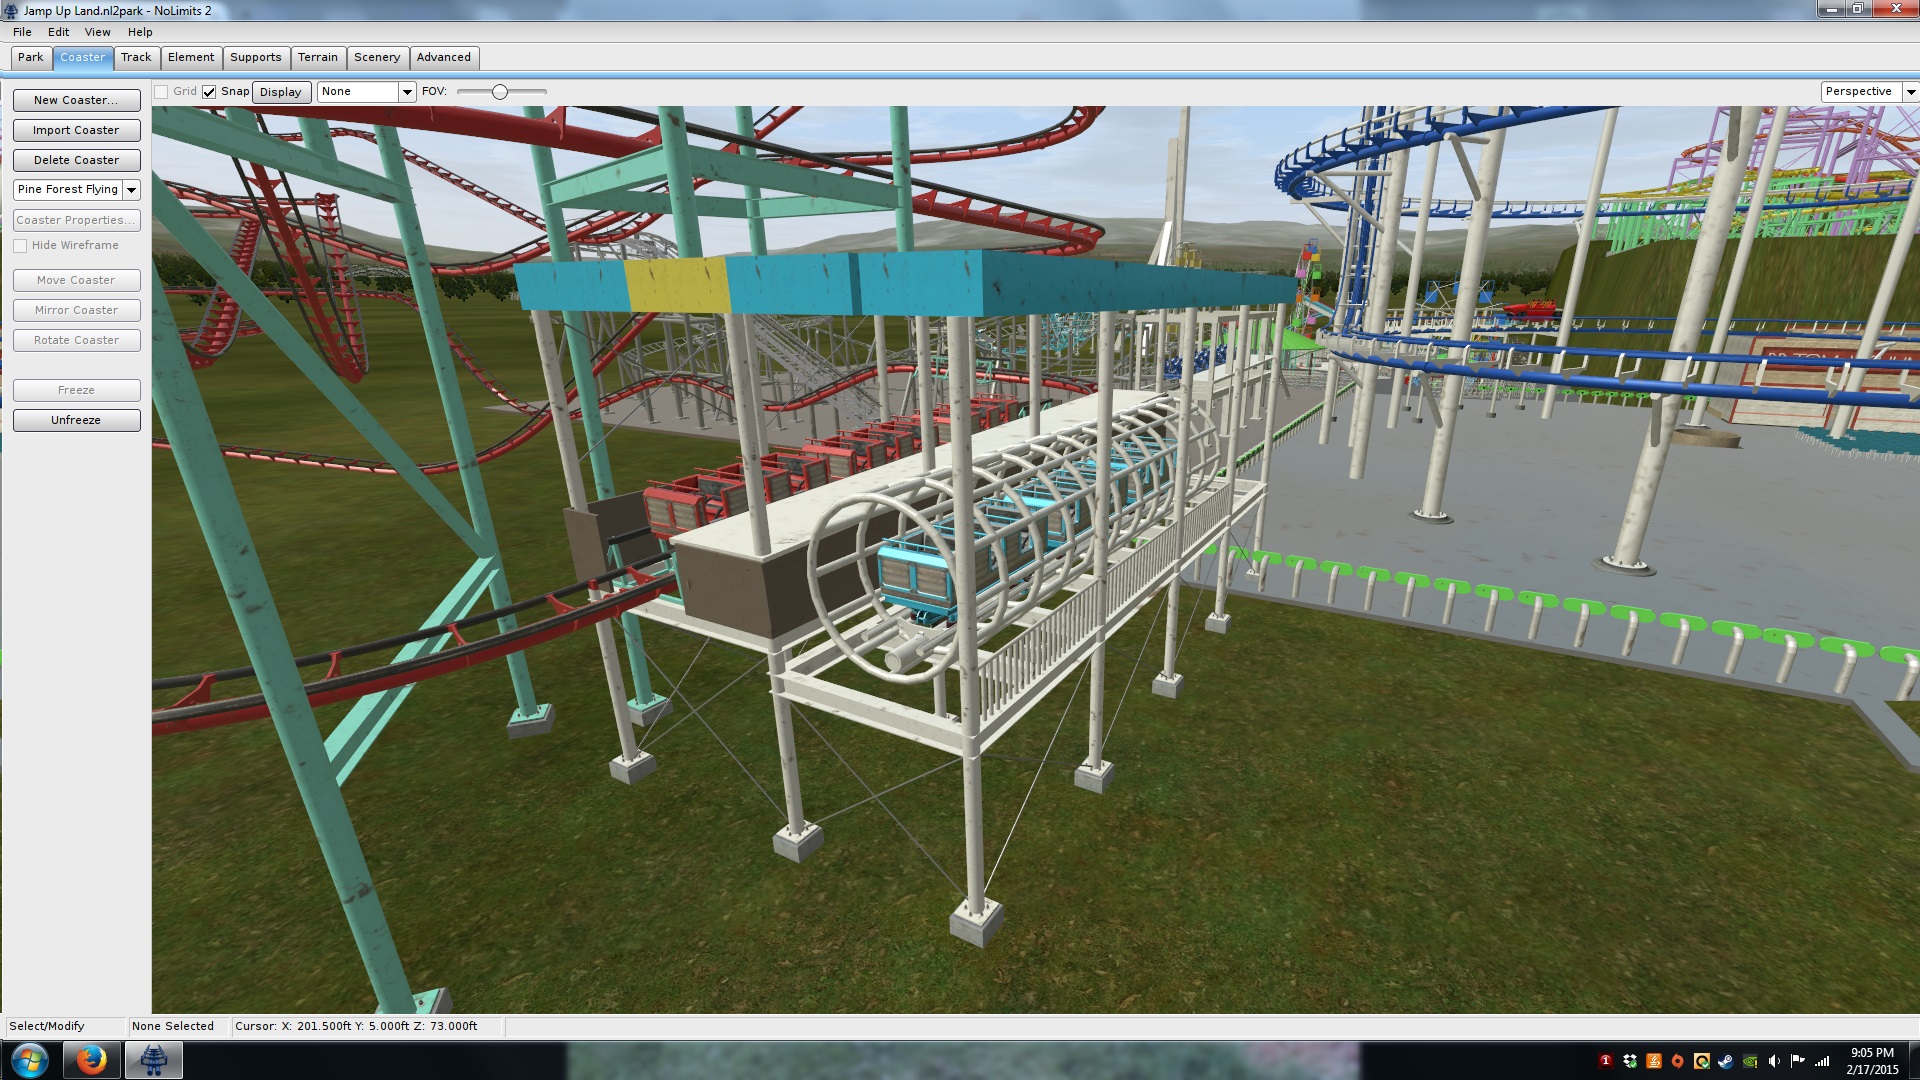1920x1080 pixels.
Task: Click the NVIDIA tray icon
Action: (x=1750, y=1061)
